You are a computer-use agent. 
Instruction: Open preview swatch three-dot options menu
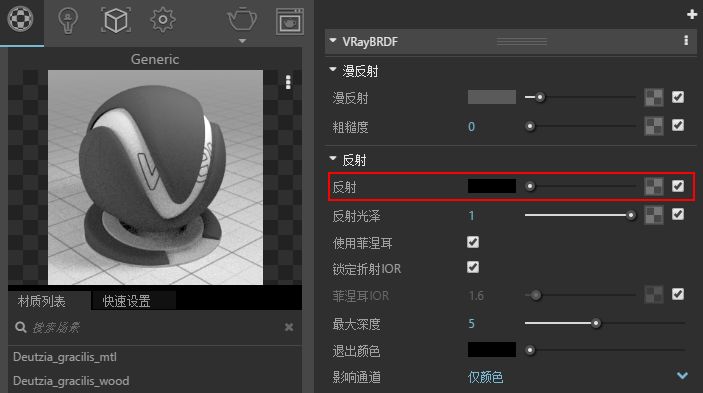pyautogui.click(x=288, y=82)
